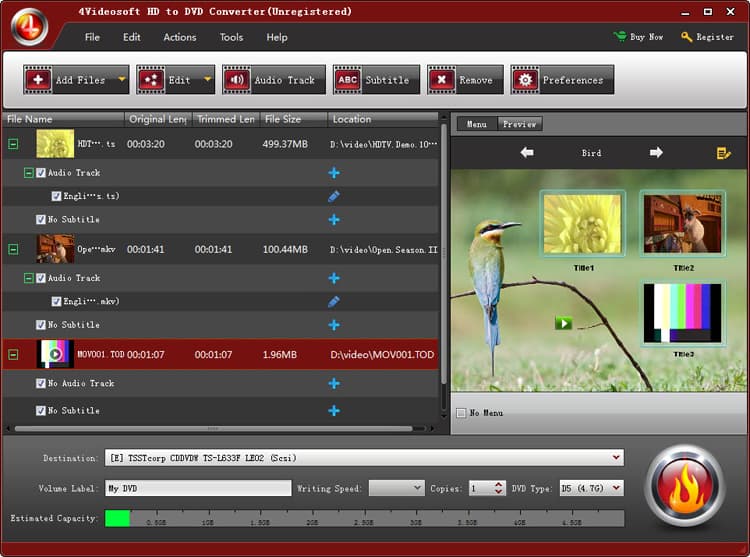Switch to the Preview tab
The image size is (750, 557).
tap(519, 124)
